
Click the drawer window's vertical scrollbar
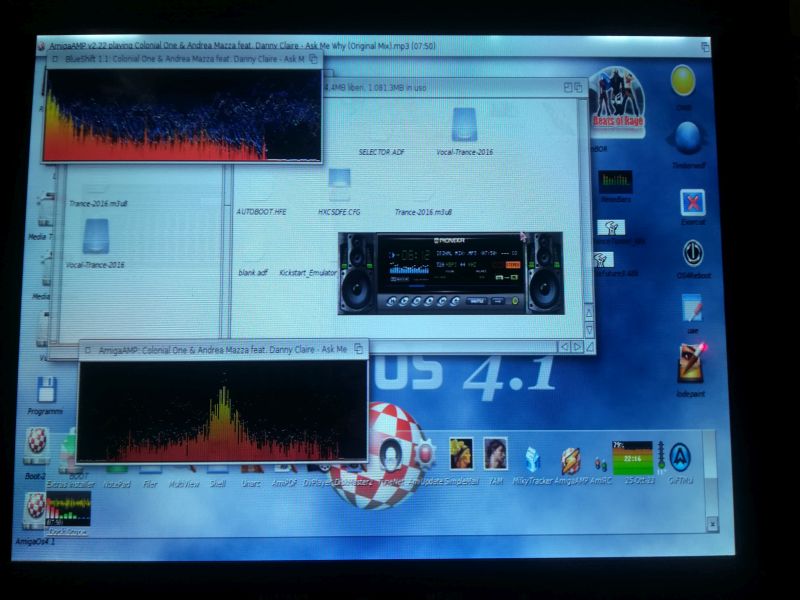pos(587,202)
